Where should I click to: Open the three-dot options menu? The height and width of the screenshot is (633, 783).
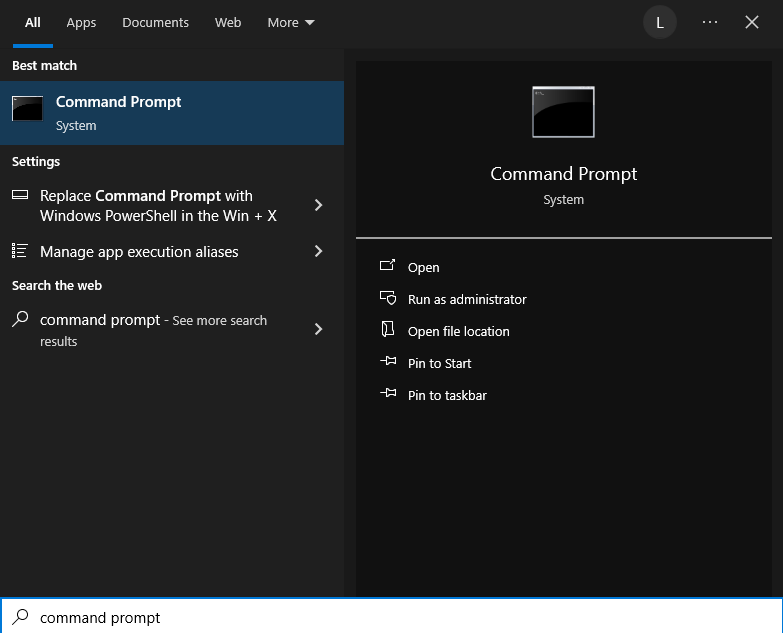710,22
